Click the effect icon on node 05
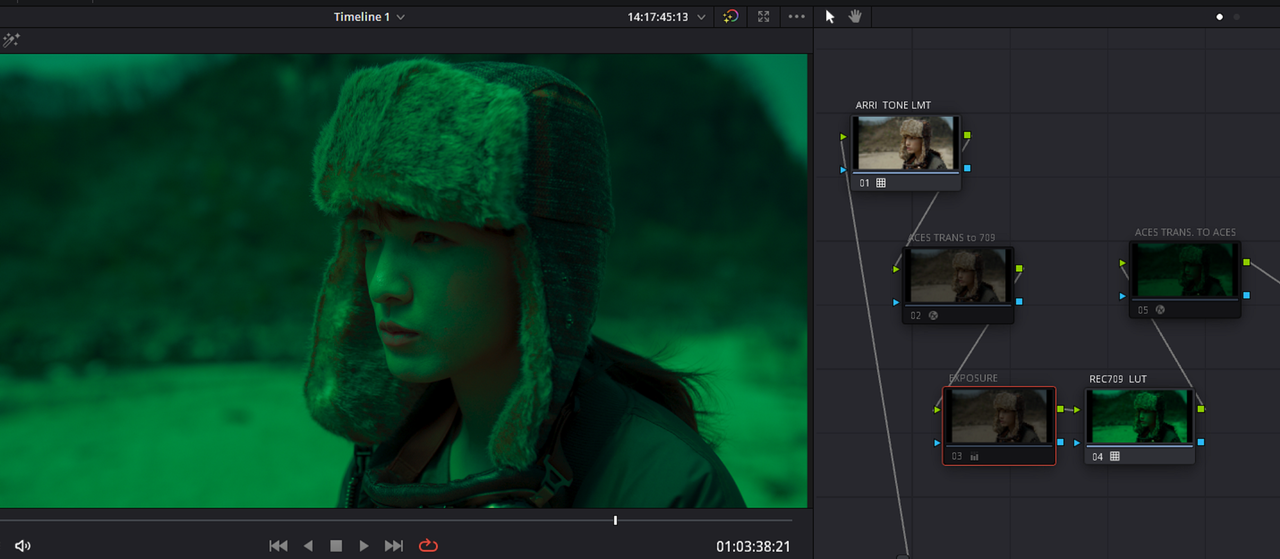This screenshot has width=1280, height=559. coord(1160,310)
